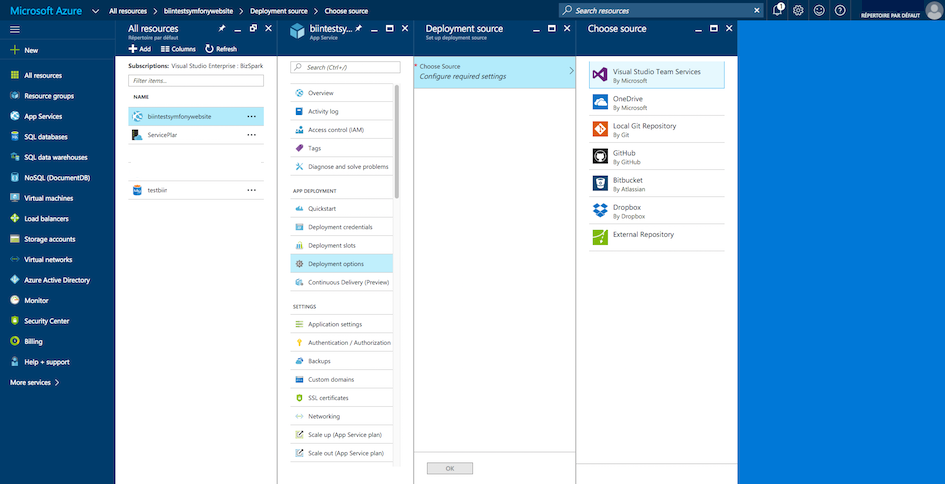Screen dimensions: 945x484
Task: Open the notifications bell icon
Action: (778, 10)
